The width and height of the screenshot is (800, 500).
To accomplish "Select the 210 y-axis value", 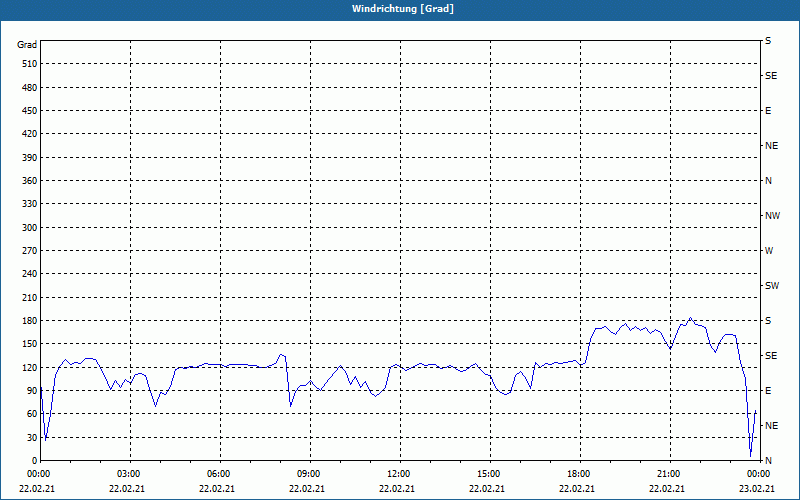I will click(x=30, y=297).
